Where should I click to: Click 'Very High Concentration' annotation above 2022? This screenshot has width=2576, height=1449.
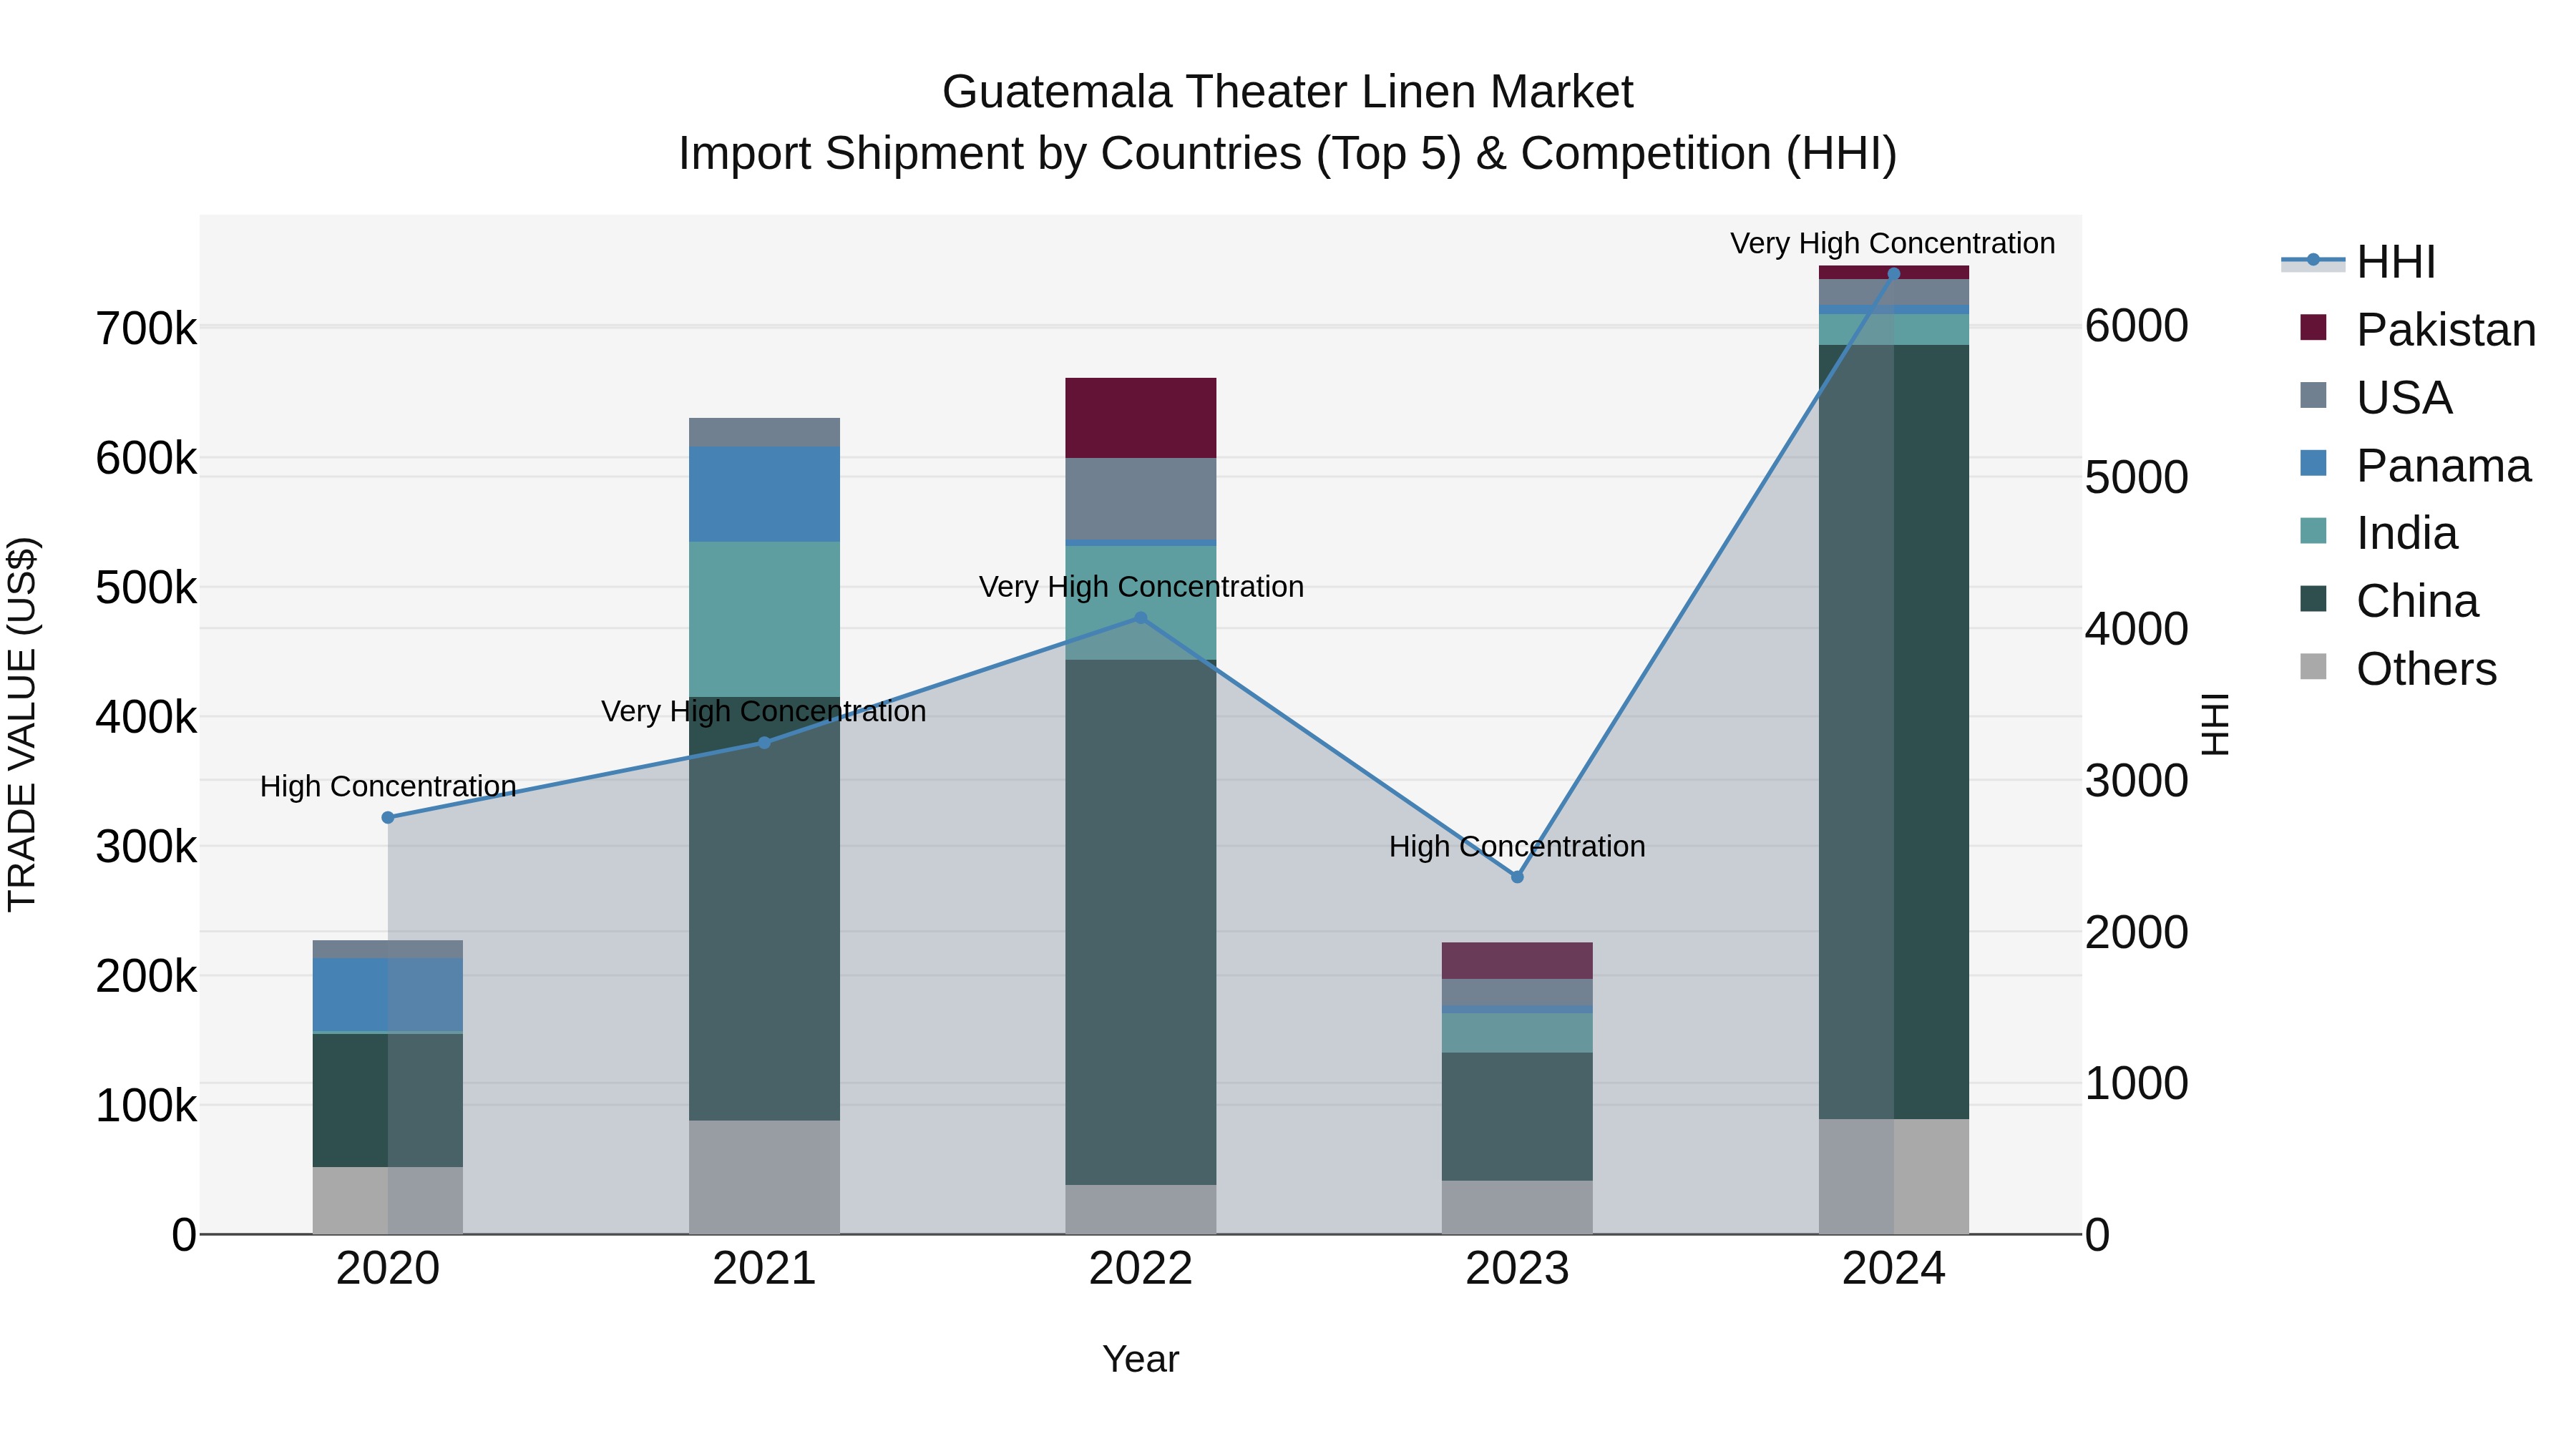(1141, 586)
